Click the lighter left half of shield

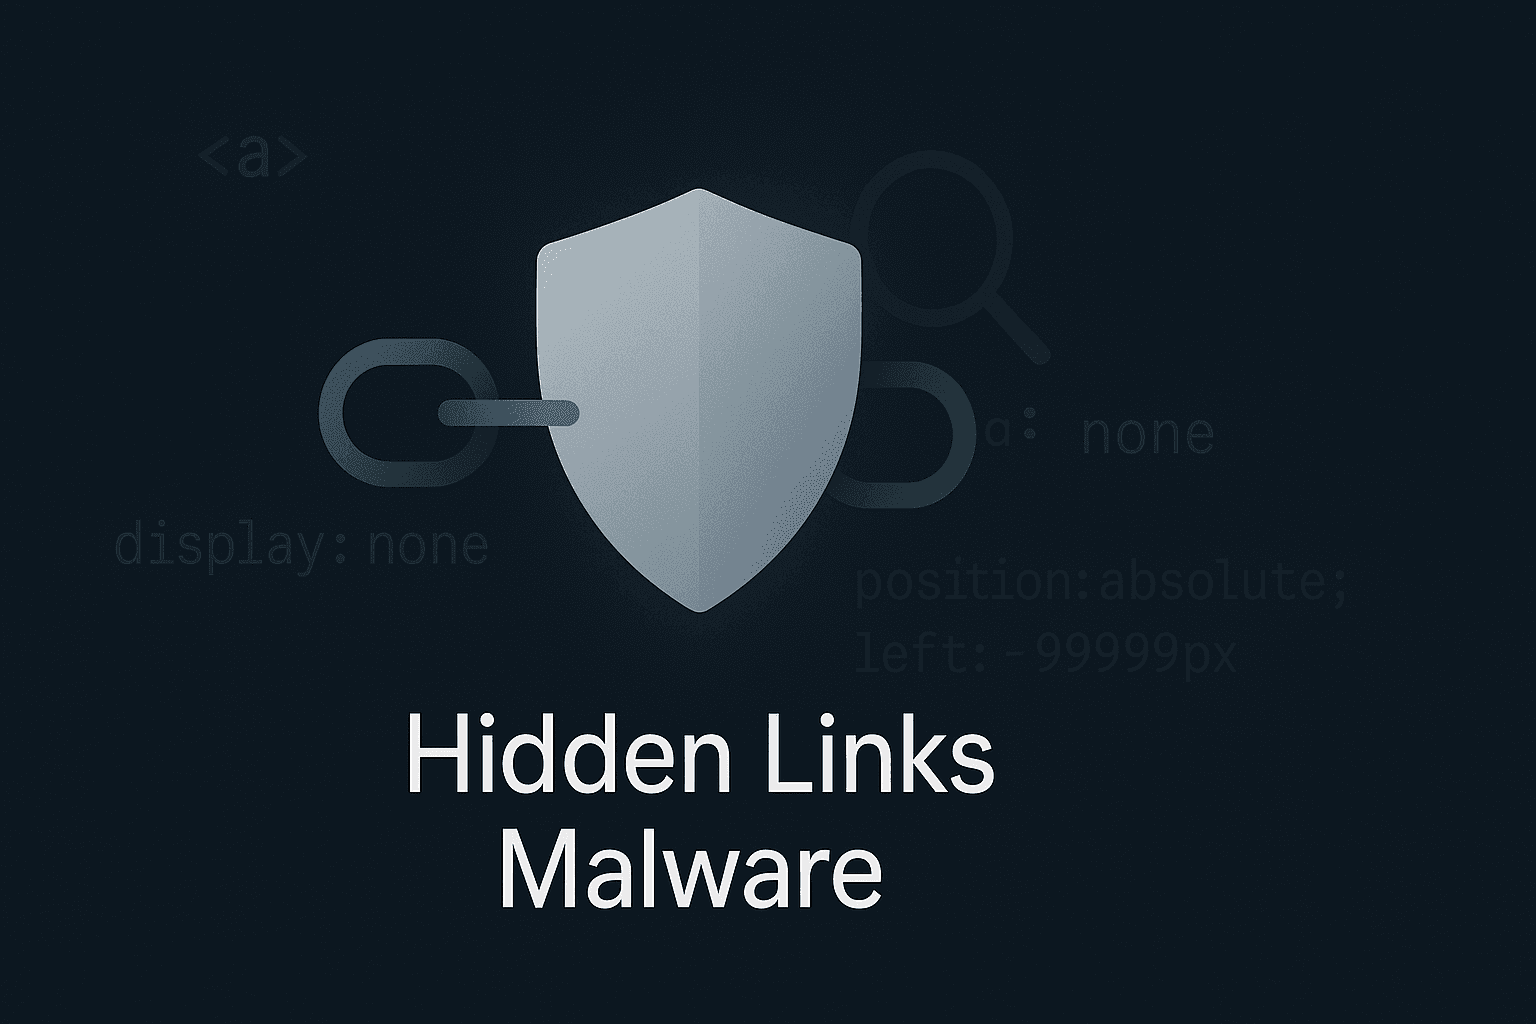point(618,400)
